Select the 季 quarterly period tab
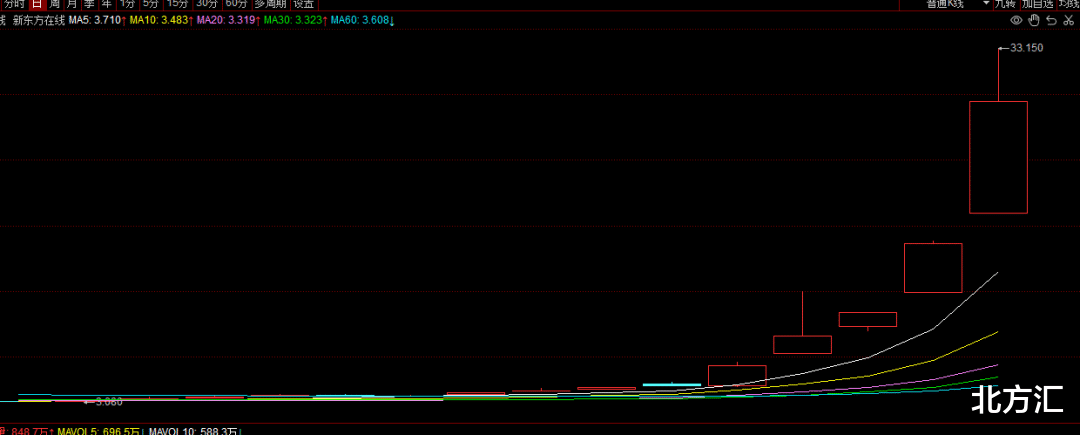This screenshot has height=435, width=1080. (x=89, y=3)
